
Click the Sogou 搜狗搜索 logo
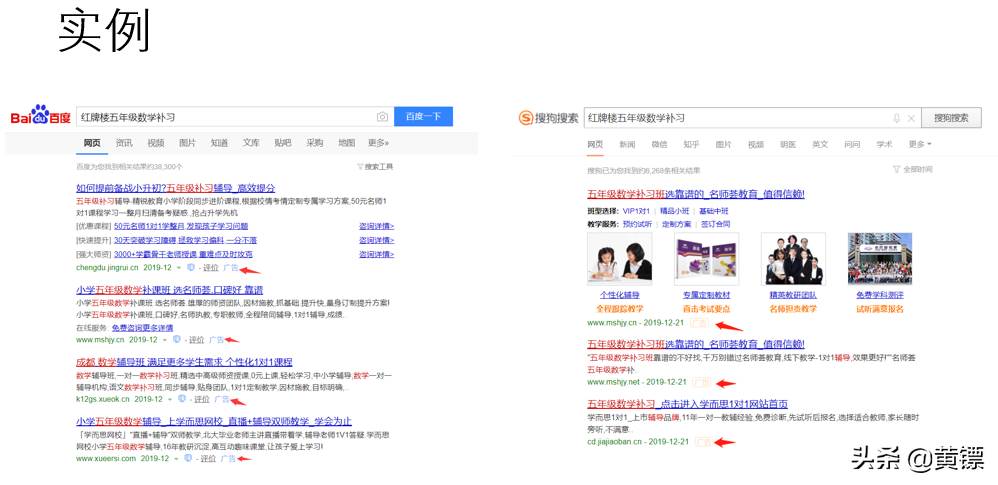(548, 118)
